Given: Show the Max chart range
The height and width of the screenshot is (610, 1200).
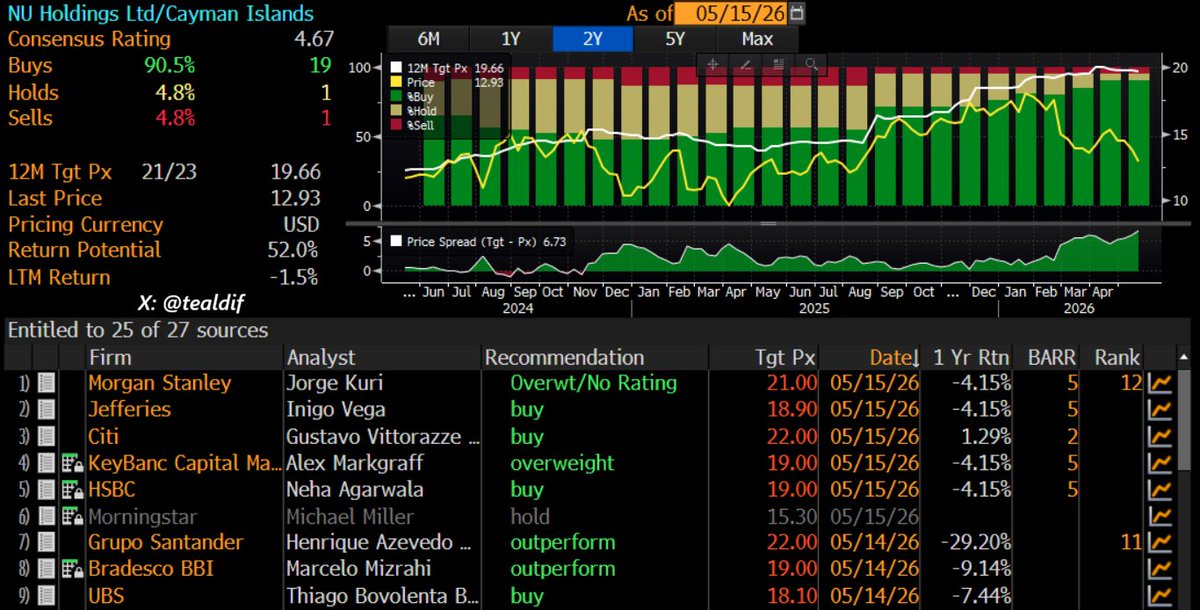Looking at the screenshot, I should pyautogui.click(x=758, y=39).
